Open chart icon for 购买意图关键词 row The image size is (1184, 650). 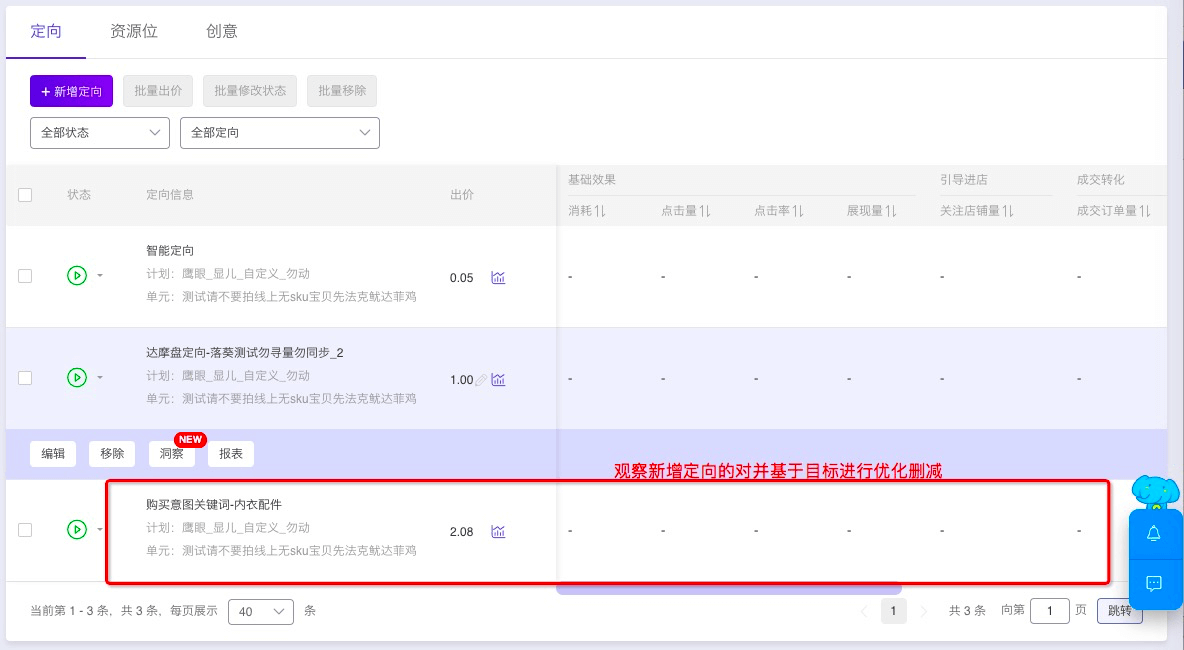(498, 531)
